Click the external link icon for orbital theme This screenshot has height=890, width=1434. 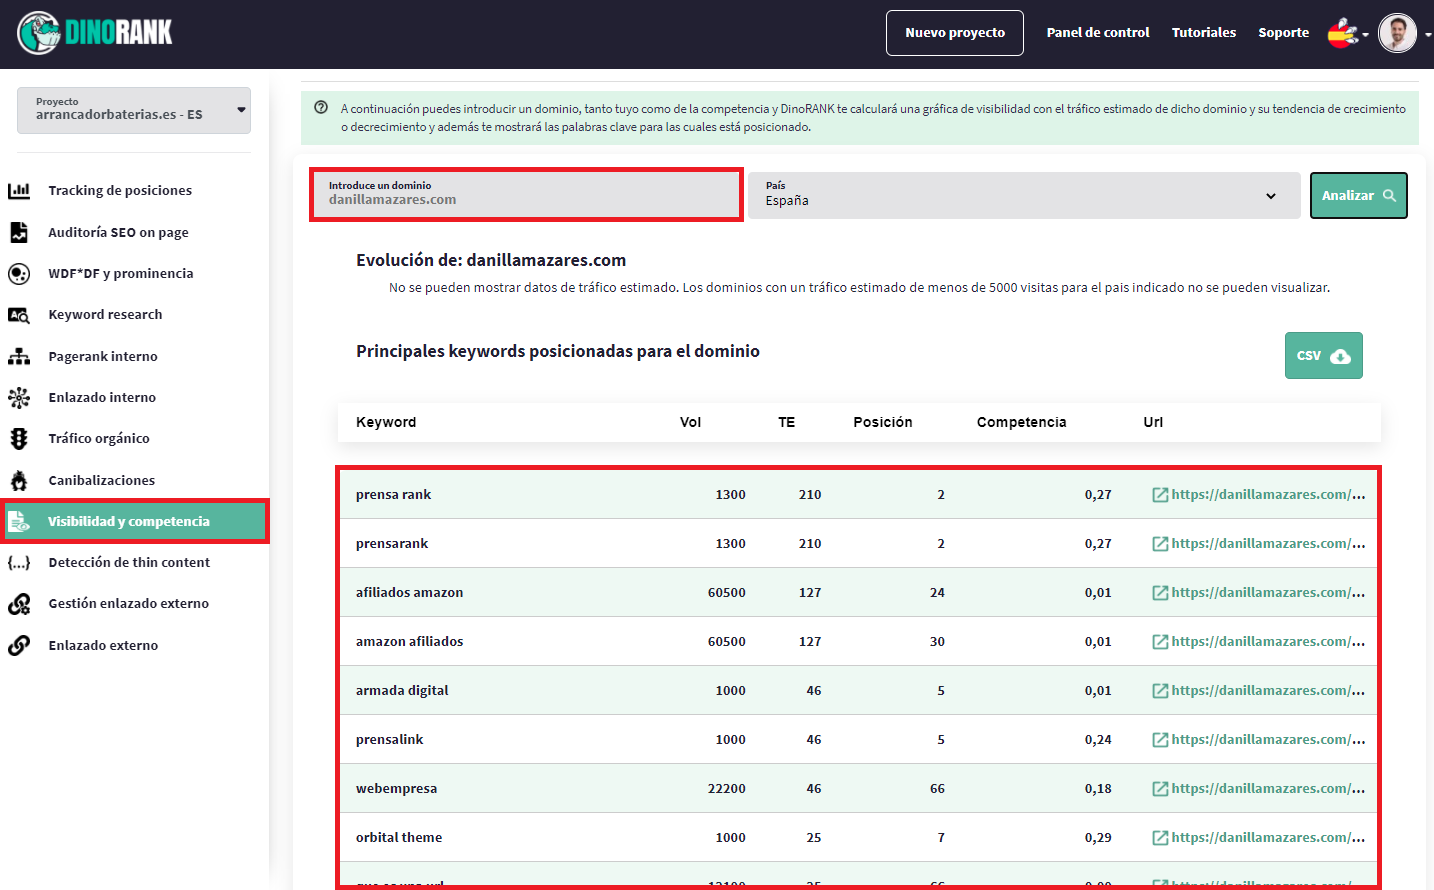point(1160,838)
